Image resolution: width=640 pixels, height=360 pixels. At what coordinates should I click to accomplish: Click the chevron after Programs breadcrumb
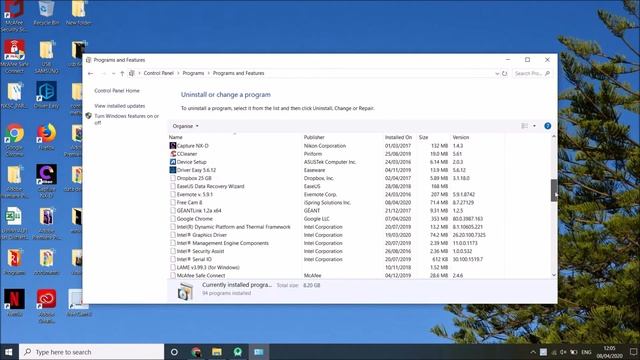click(209, 73)
